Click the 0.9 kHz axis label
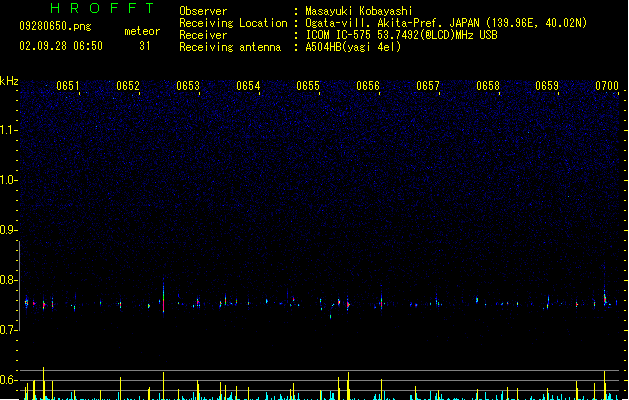This screenshot has height=400, width=629. click(8, 230)
